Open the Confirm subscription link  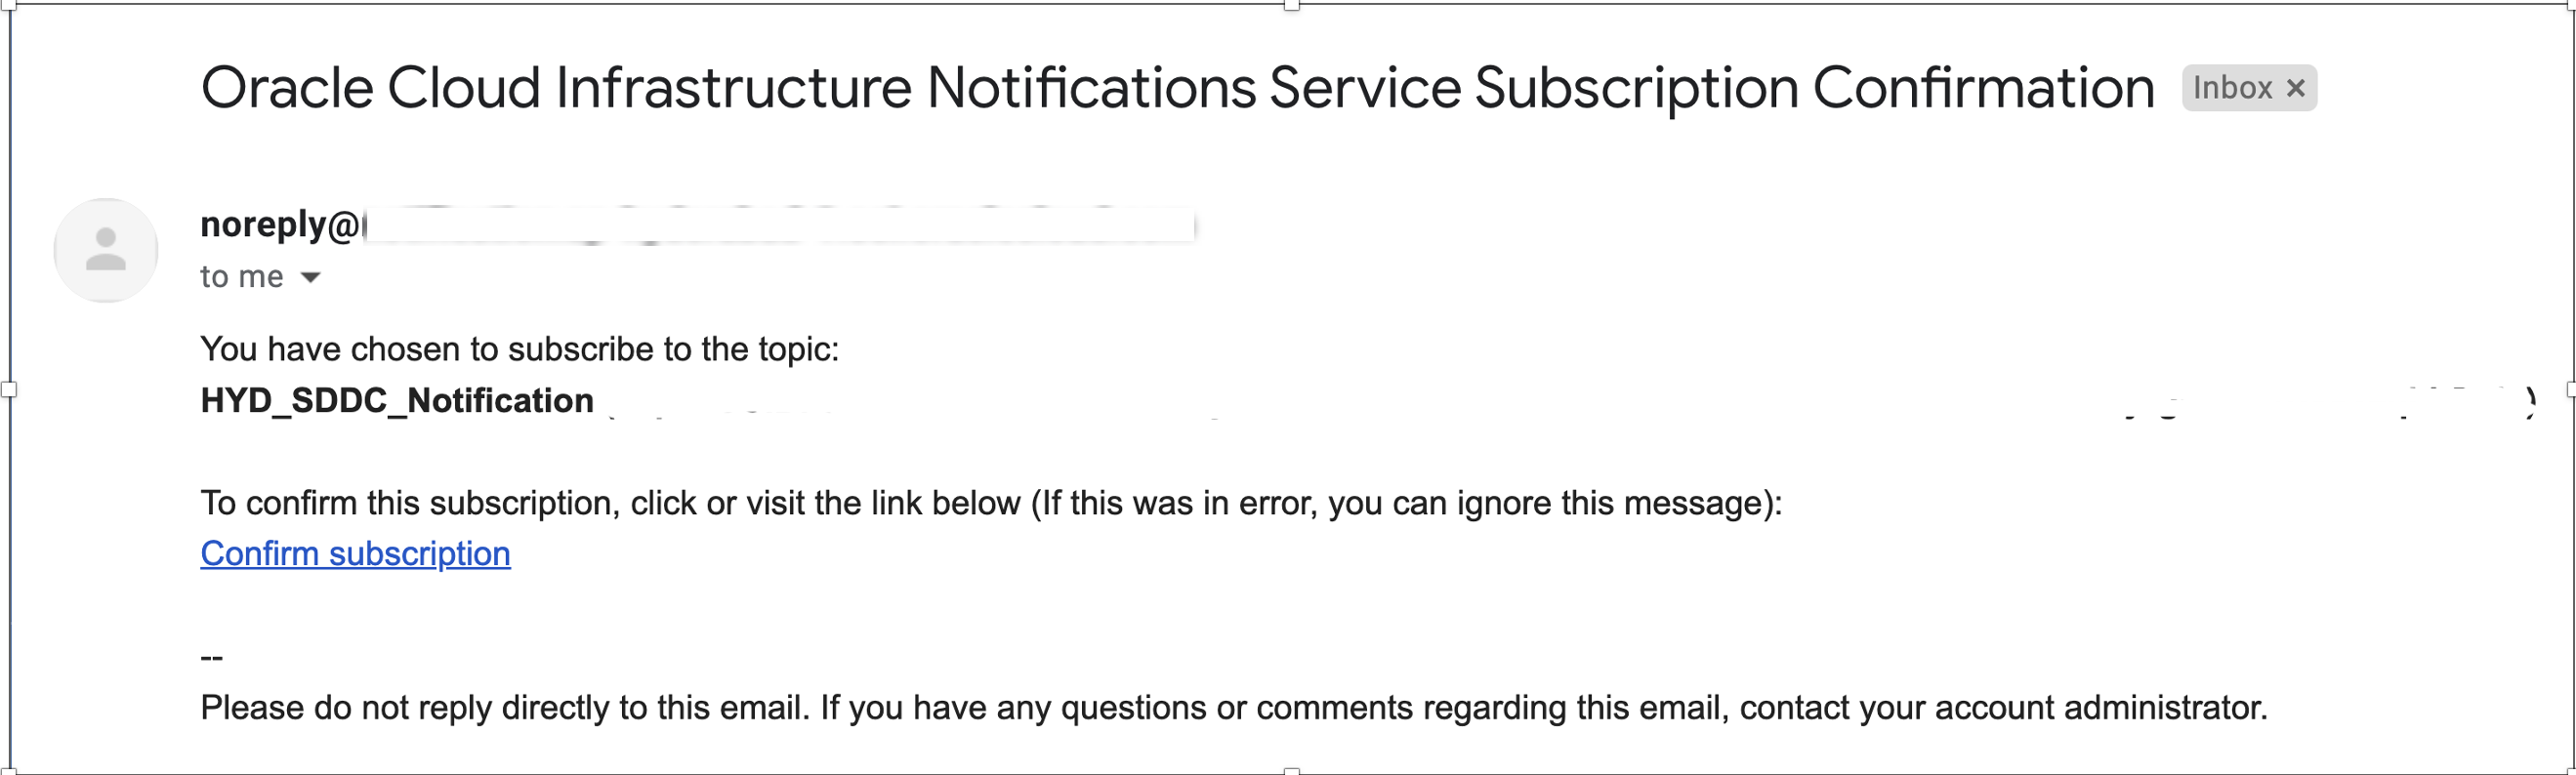coord(355,553)
